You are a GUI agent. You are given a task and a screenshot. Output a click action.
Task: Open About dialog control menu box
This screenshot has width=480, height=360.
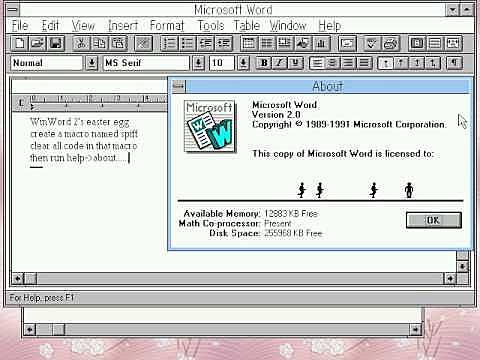(x=179, y=86)
